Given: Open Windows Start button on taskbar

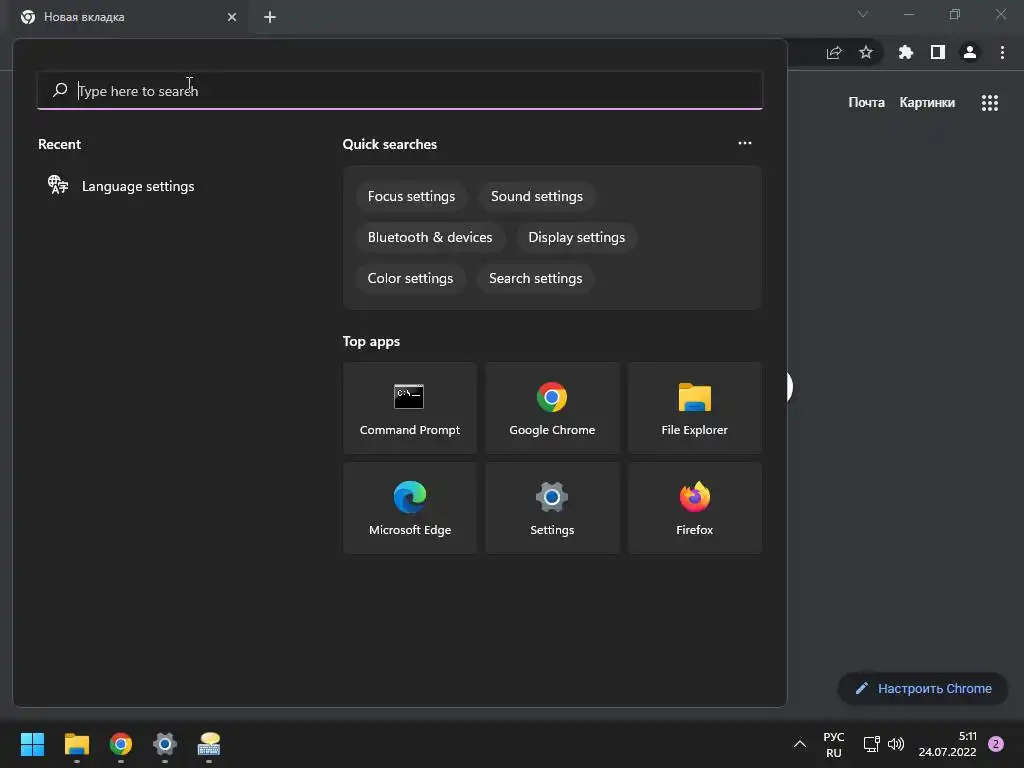Looking at the screenshot, I should coord(32,744).
